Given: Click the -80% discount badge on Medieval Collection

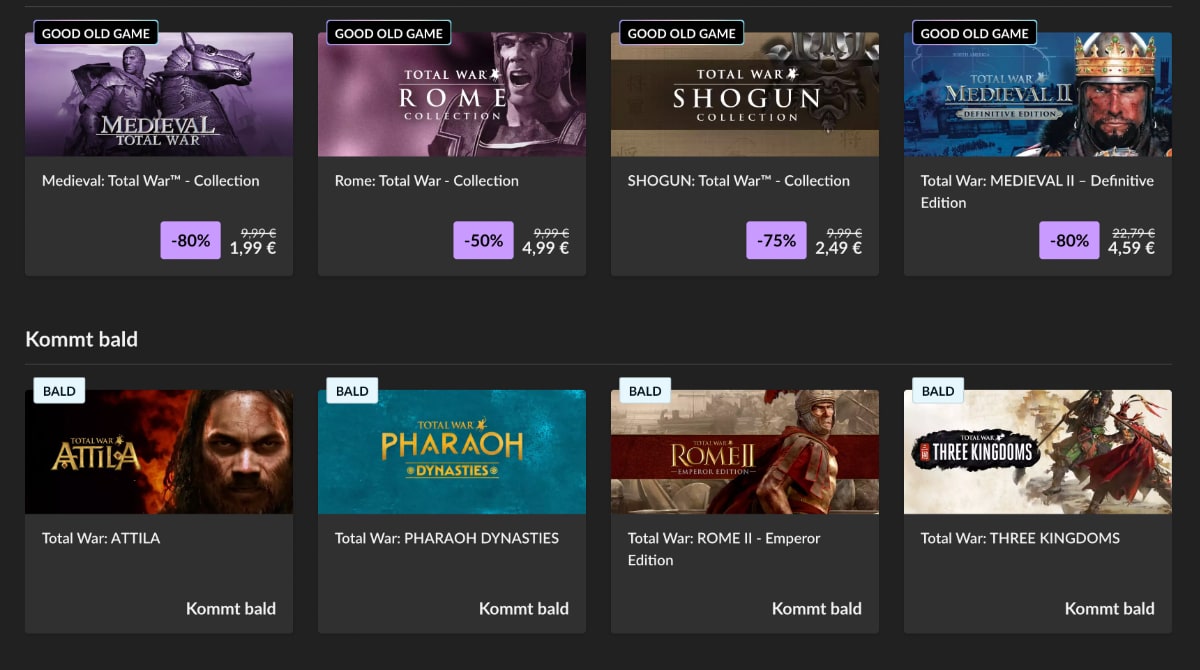Looking at the screenshot, I should coord(191,240).
